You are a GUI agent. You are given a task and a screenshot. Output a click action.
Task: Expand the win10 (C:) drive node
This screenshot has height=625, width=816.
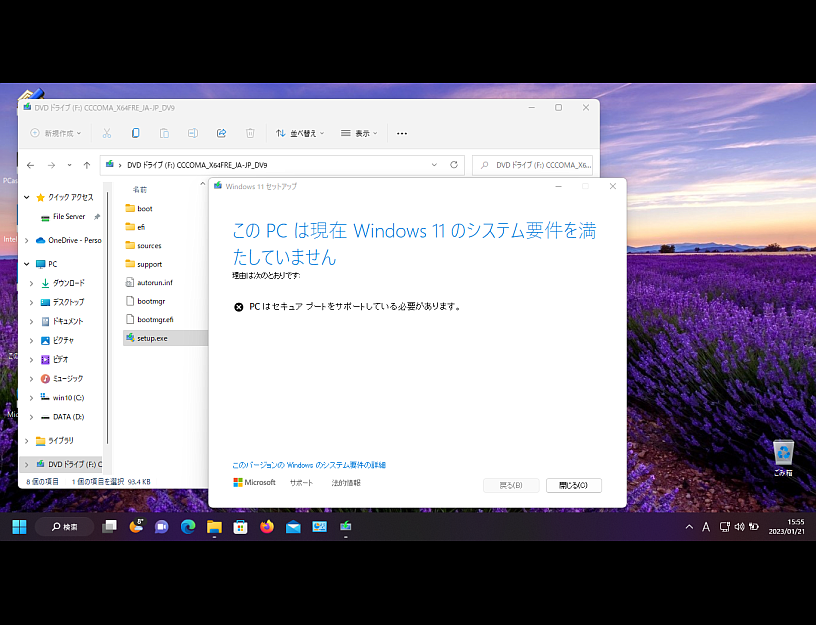click(31, 398)
